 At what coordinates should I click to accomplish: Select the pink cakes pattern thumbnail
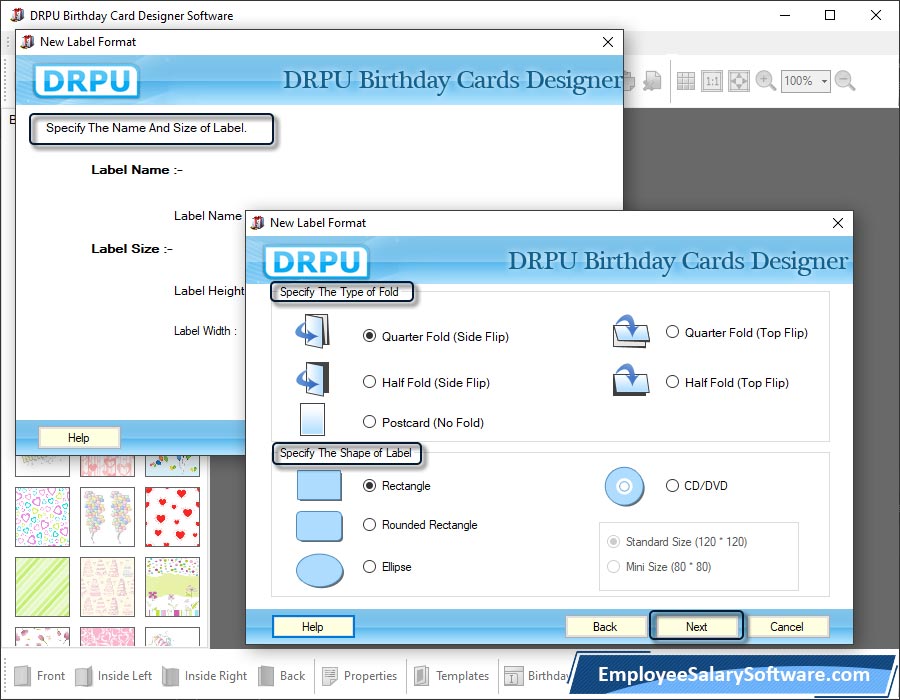point(107,586)
